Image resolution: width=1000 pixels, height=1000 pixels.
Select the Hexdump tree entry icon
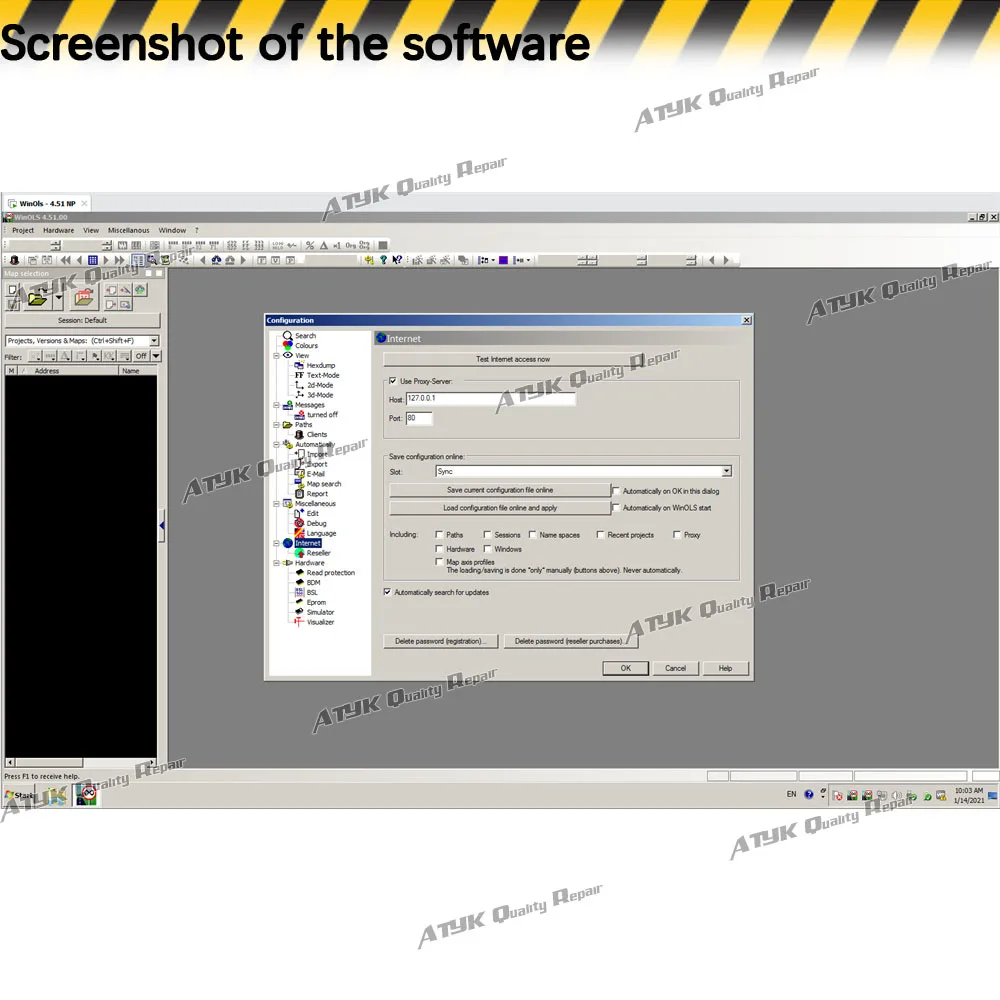tap(299, 365)
